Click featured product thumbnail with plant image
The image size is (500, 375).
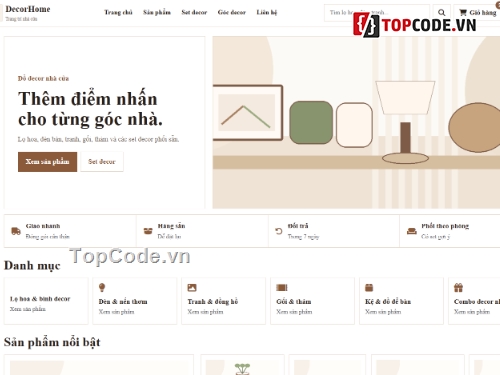(x=242, y=368)
